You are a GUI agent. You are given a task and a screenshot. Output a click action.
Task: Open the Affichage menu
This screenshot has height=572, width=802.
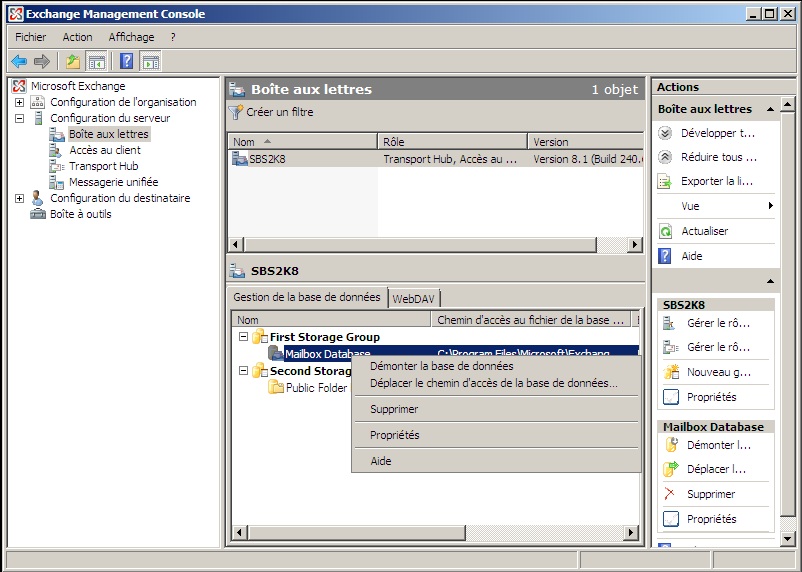click(131, 37)
